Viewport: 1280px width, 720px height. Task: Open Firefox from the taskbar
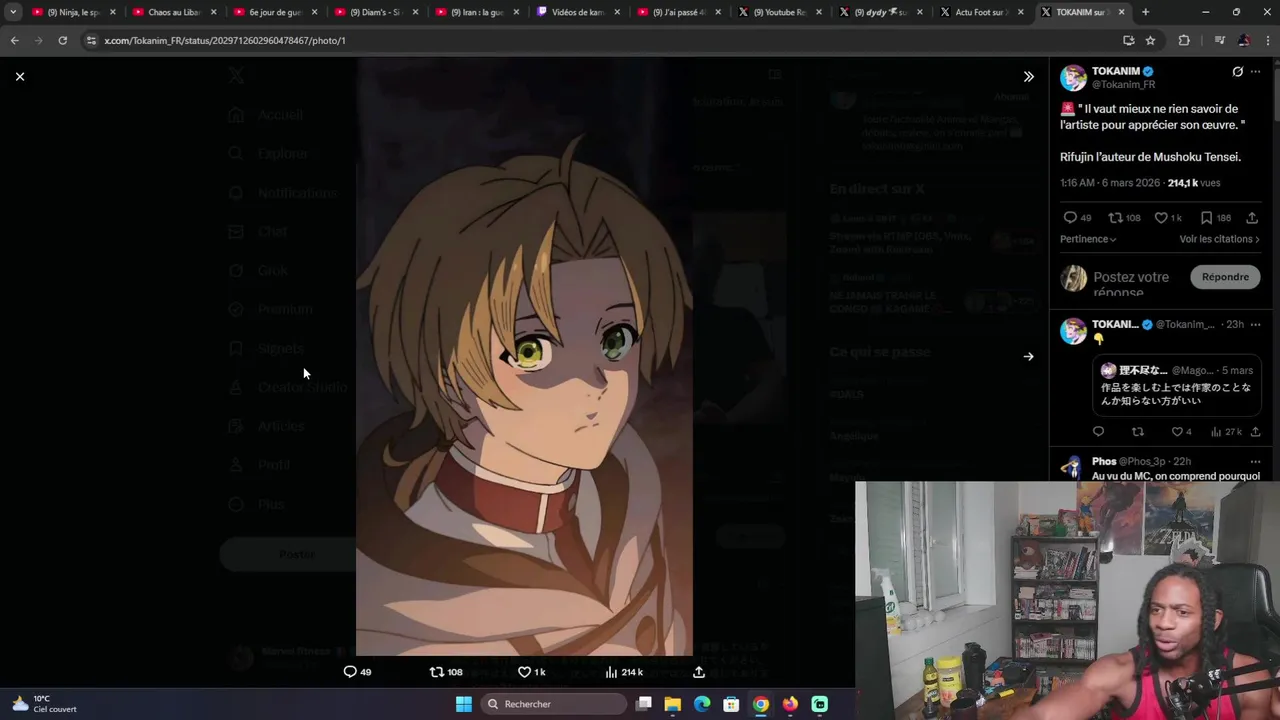click(790, 704)
